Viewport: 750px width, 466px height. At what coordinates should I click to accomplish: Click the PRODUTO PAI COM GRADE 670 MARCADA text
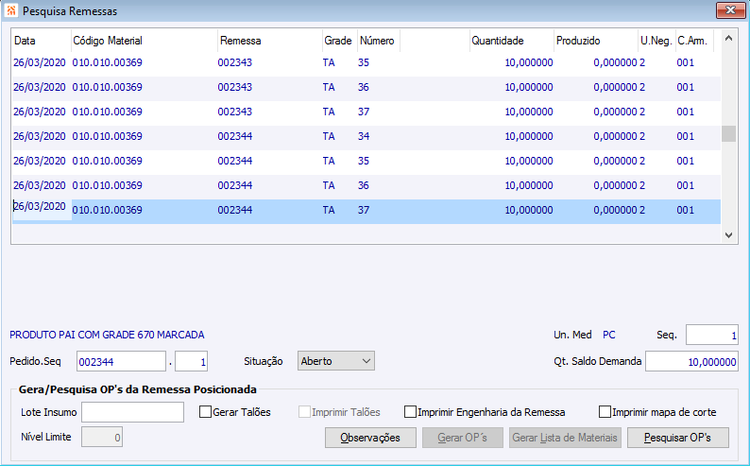107,335
